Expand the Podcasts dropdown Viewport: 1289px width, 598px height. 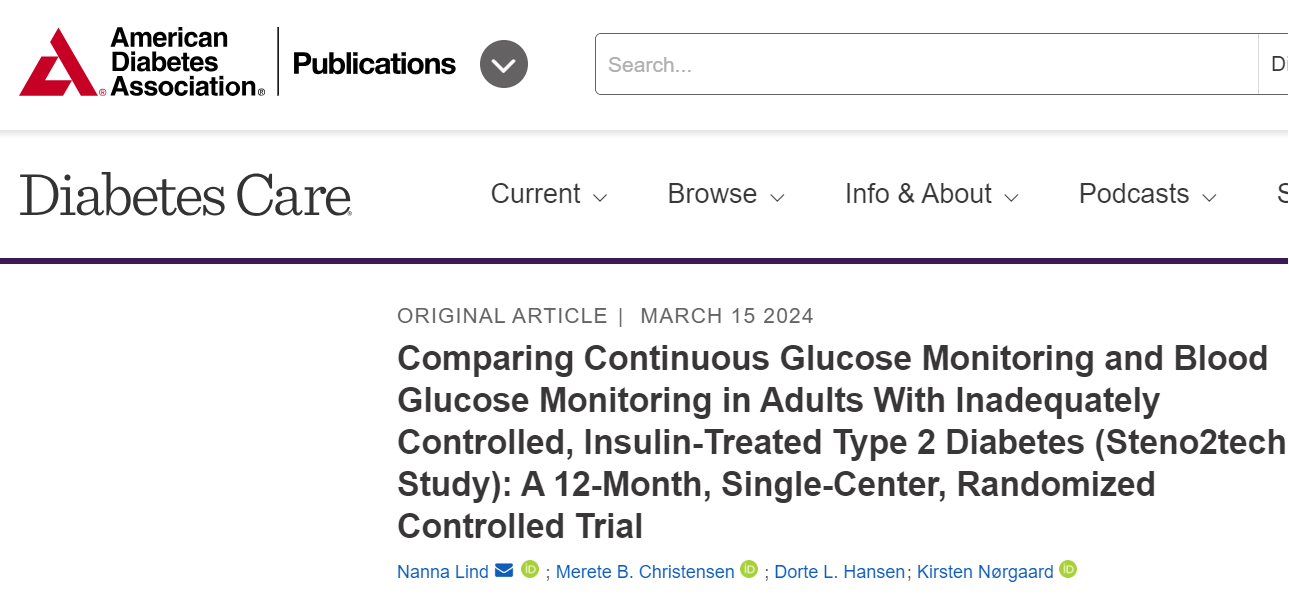pos(1147,194)
